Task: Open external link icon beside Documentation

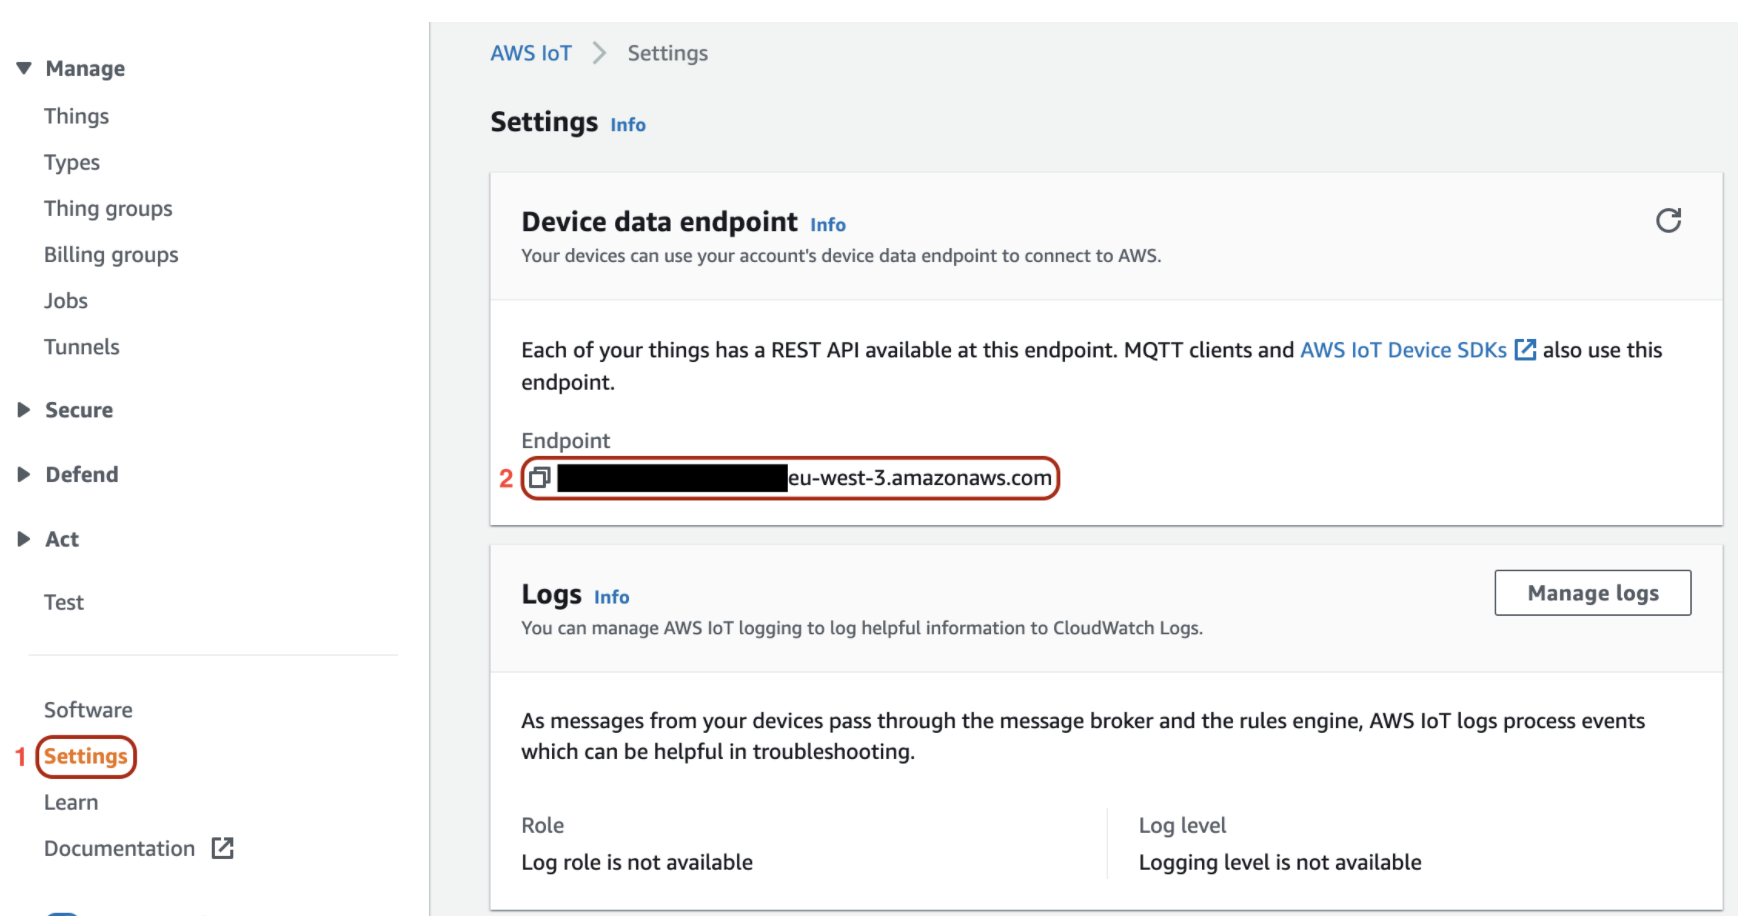Action: 223,849
